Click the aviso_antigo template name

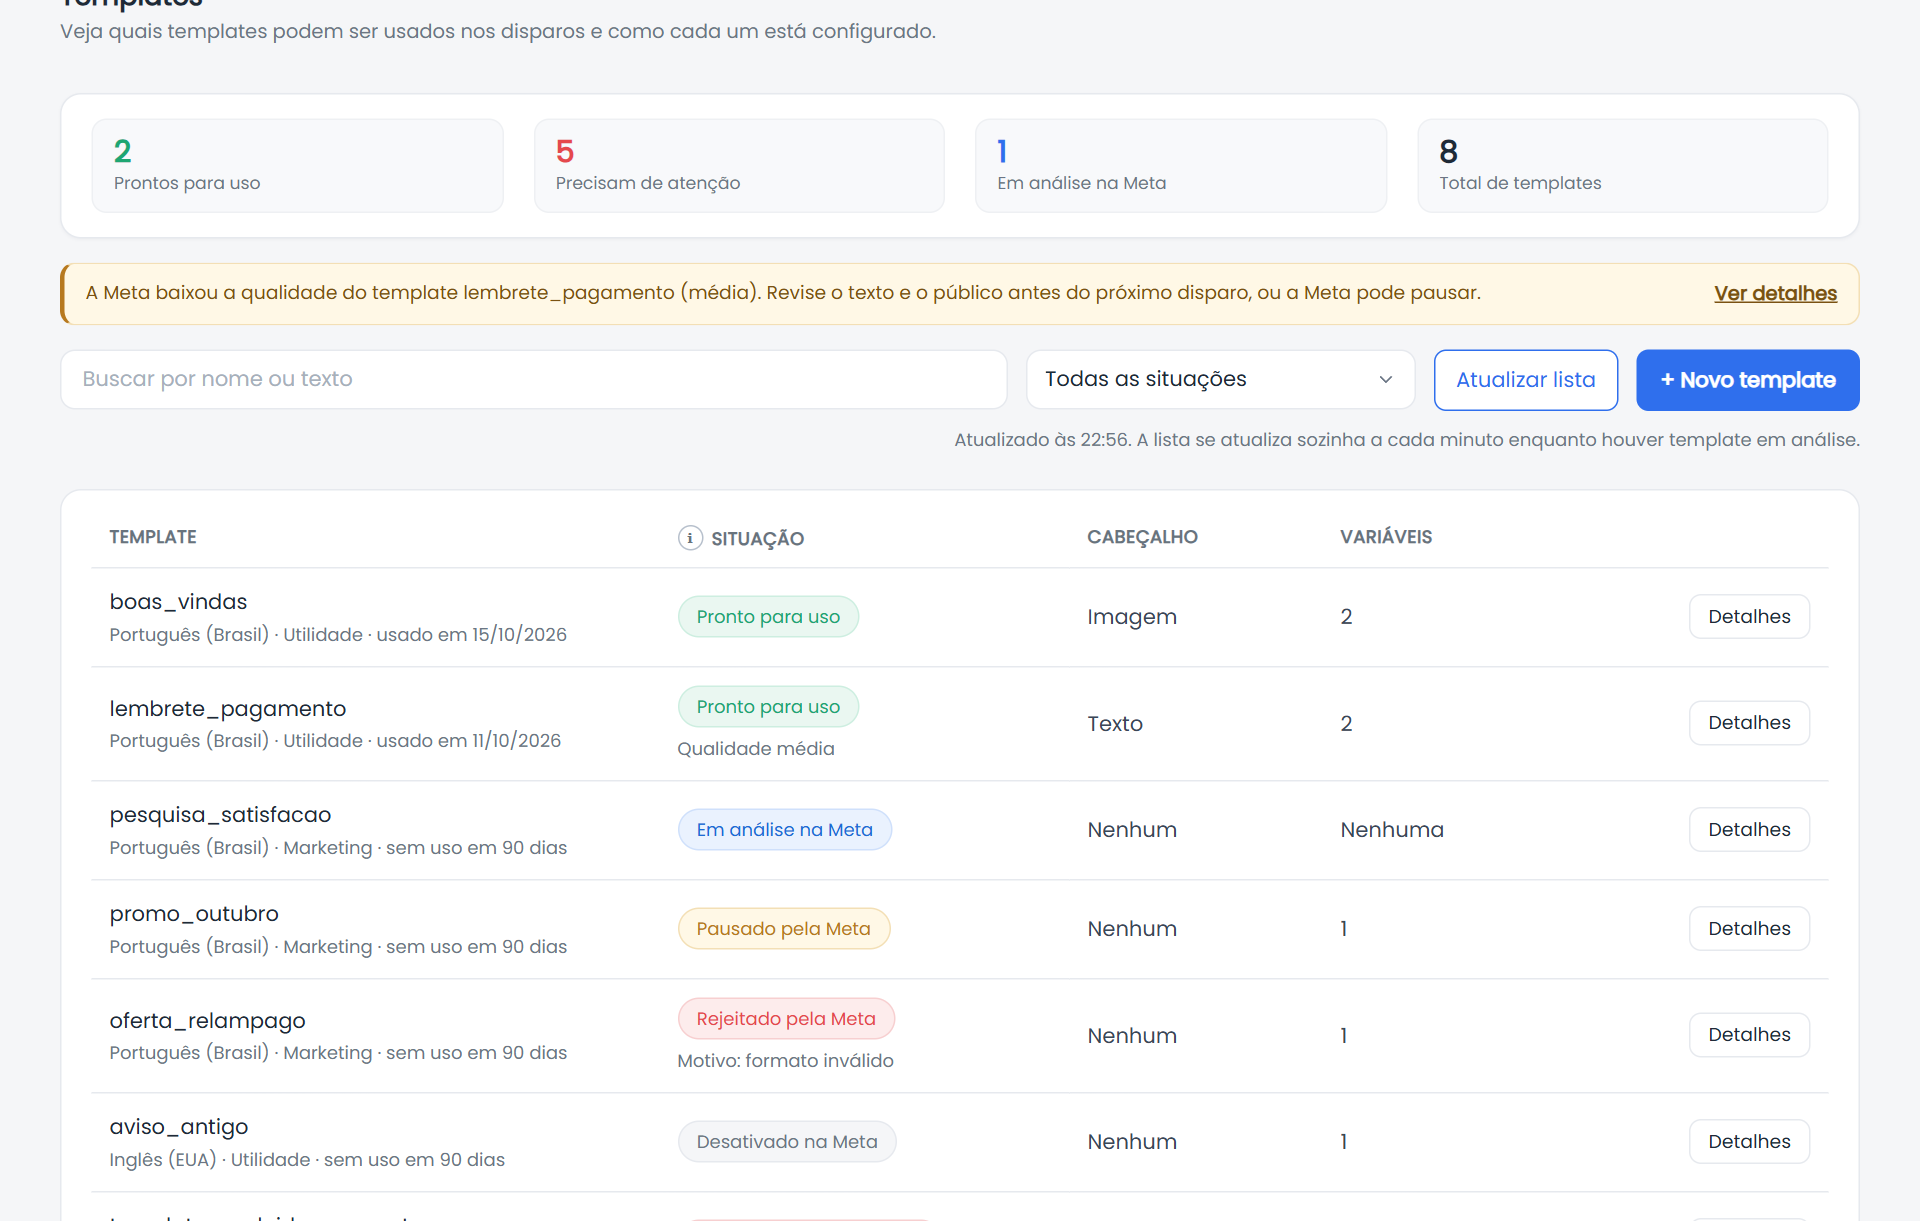click(x=179, y=1127)
